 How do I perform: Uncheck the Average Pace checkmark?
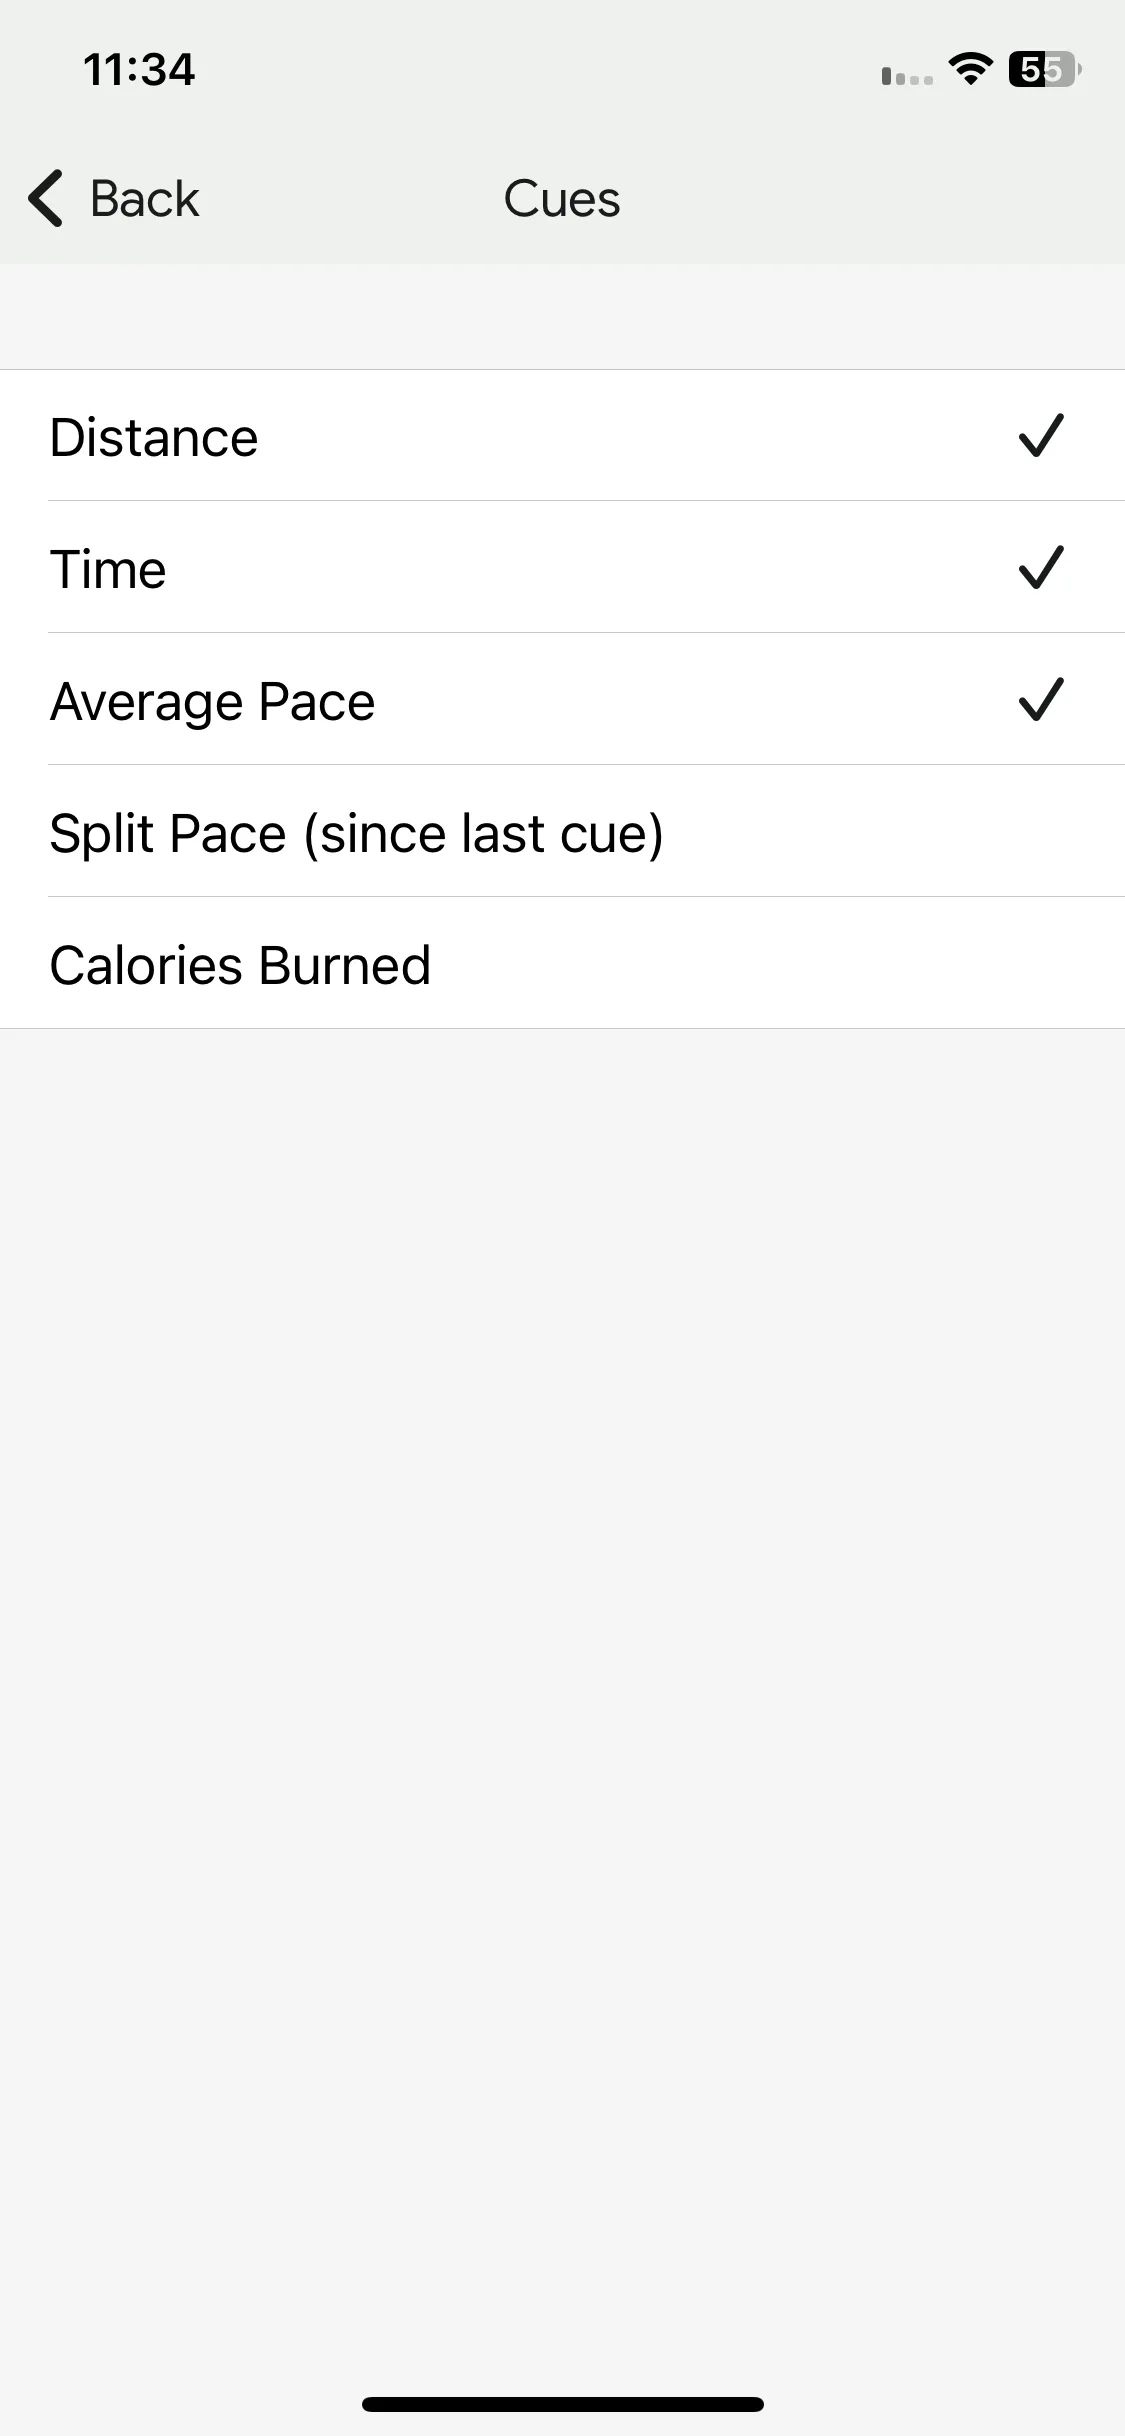[1041, 699]
